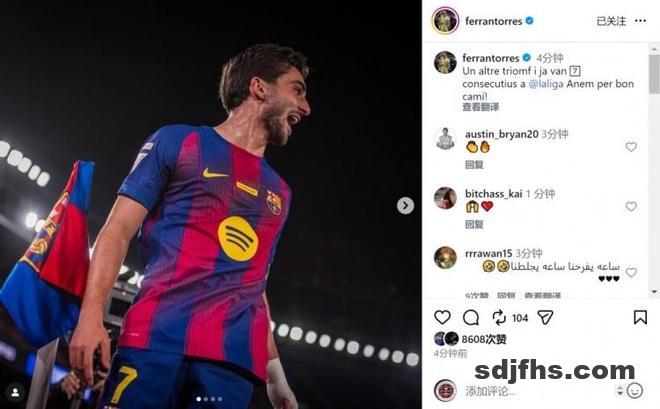Go to next photo arrow
This screenshot has width=660, height=409.
405,205
